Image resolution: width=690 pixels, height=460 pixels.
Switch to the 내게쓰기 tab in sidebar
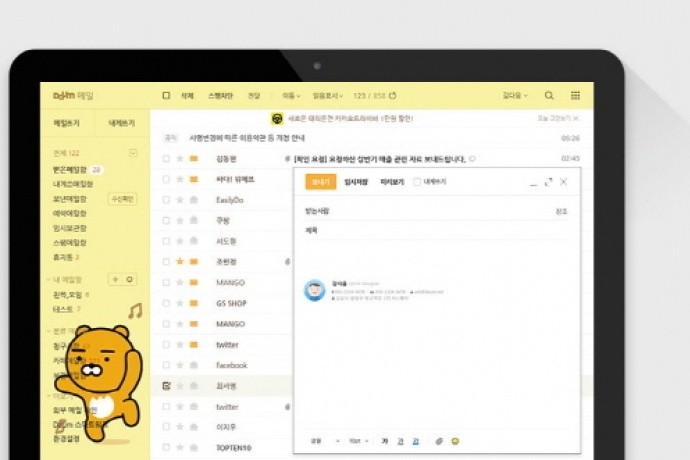pyautogui.click(x=121, y=123)
